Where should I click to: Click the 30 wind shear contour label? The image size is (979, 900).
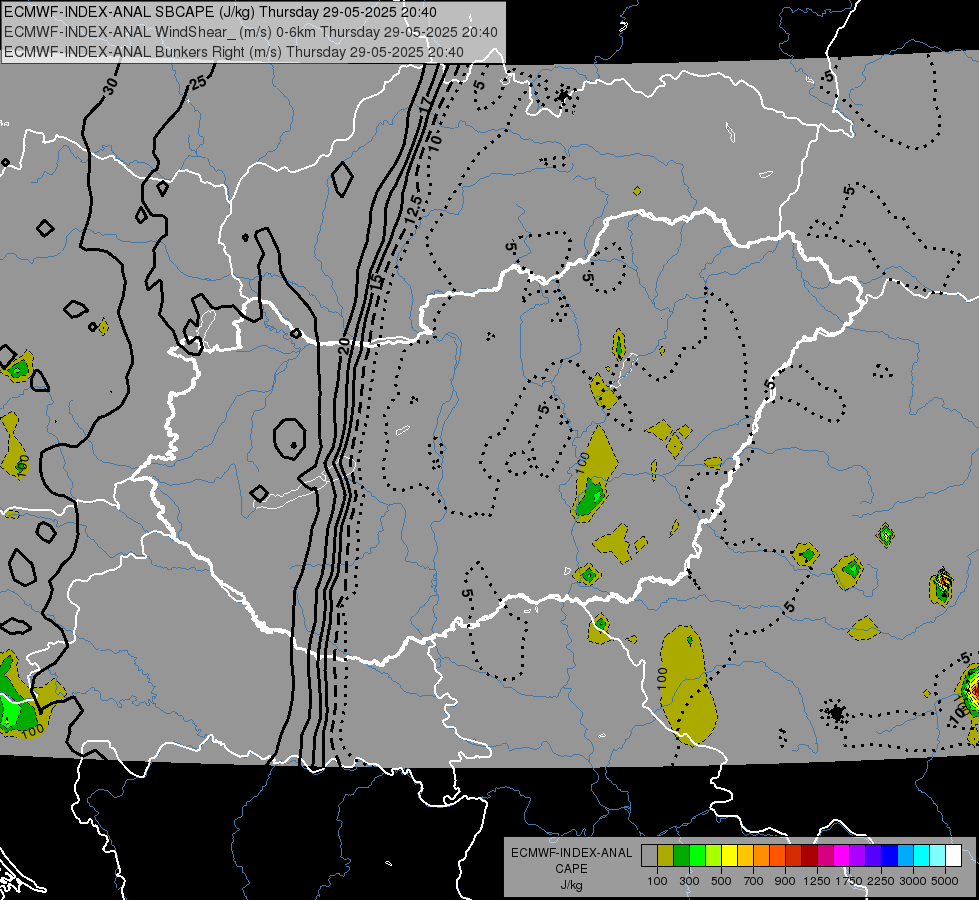click(x=110, y=86)
